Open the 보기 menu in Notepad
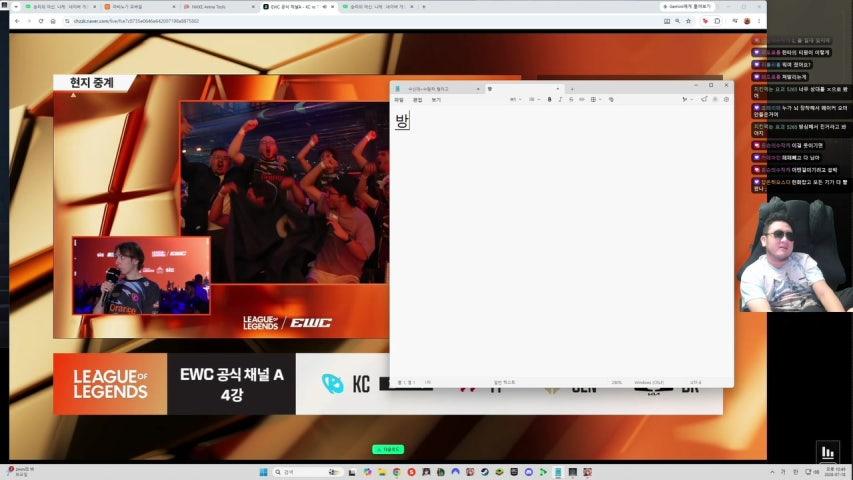 coord(436,100)
